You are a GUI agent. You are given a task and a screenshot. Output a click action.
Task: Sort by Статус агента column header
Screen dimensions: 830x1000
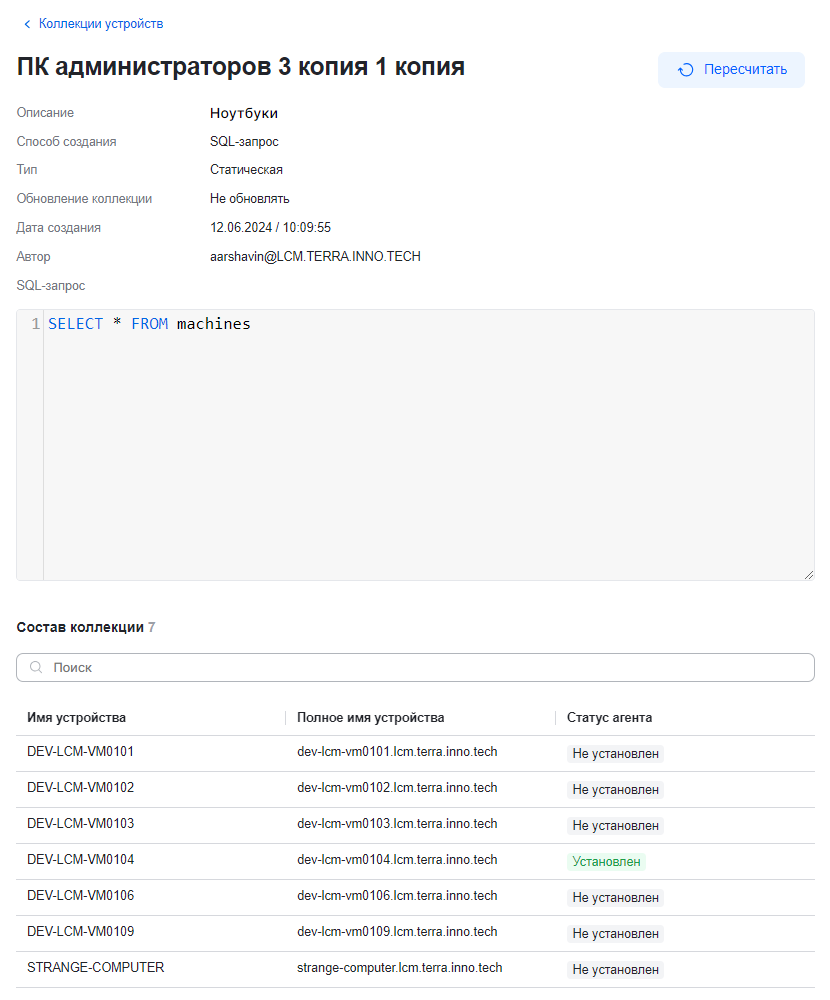click(x=609, y=718)
